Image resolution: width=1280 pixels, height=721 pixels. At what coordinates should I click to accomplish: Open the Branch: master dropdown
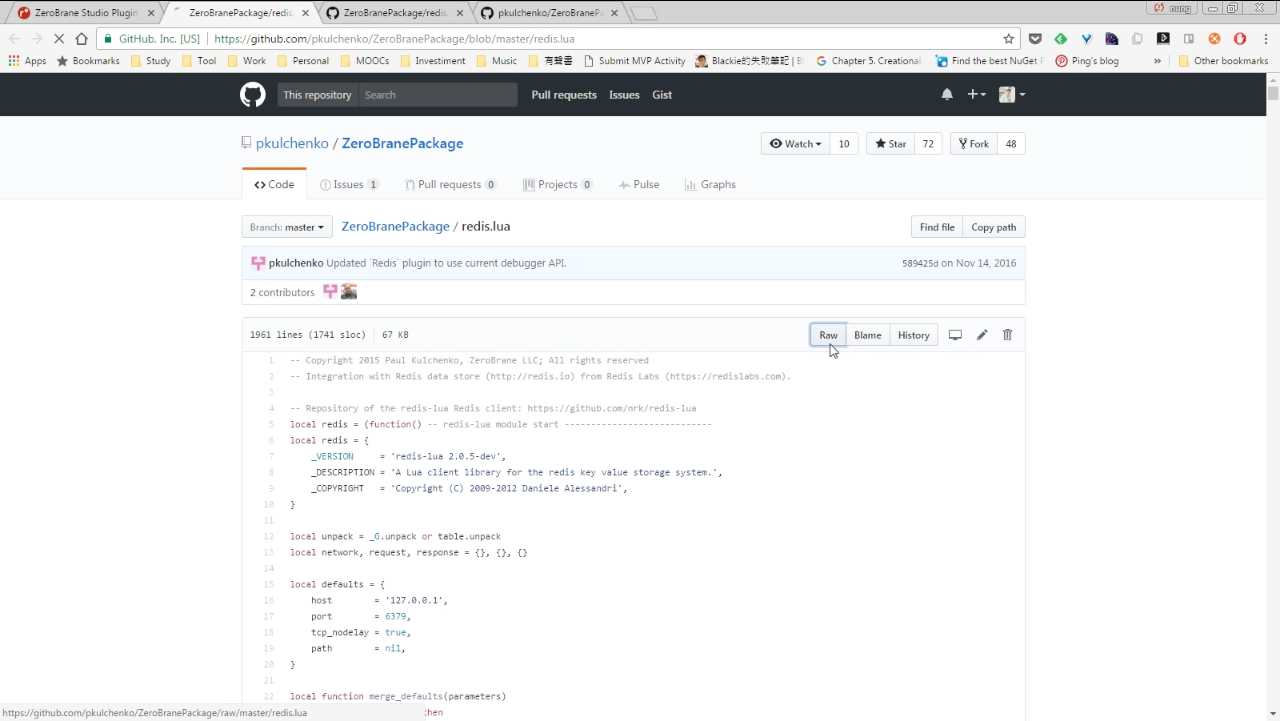[x=287, y=227]
